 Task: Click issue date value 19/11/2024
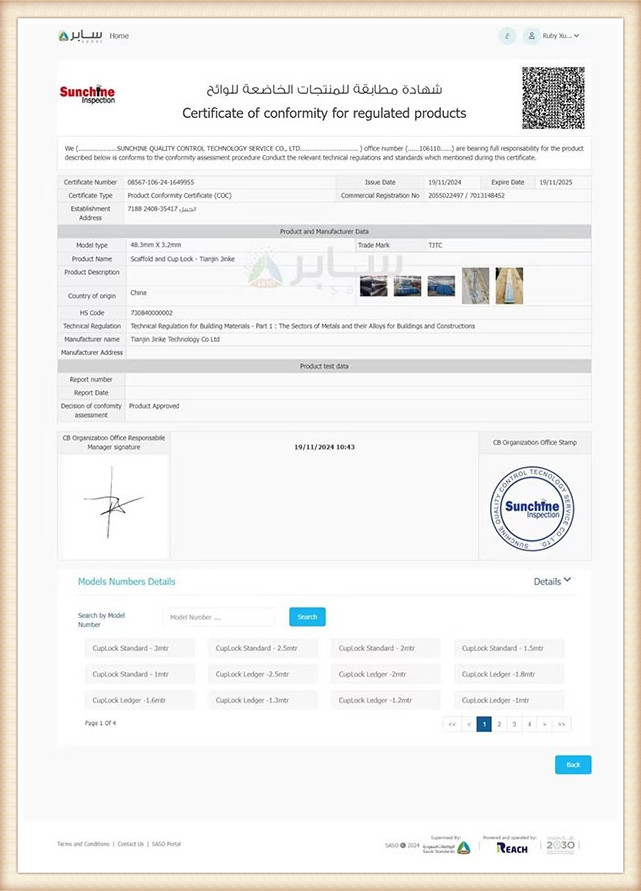pyautogui.click(x=445, y=182)
